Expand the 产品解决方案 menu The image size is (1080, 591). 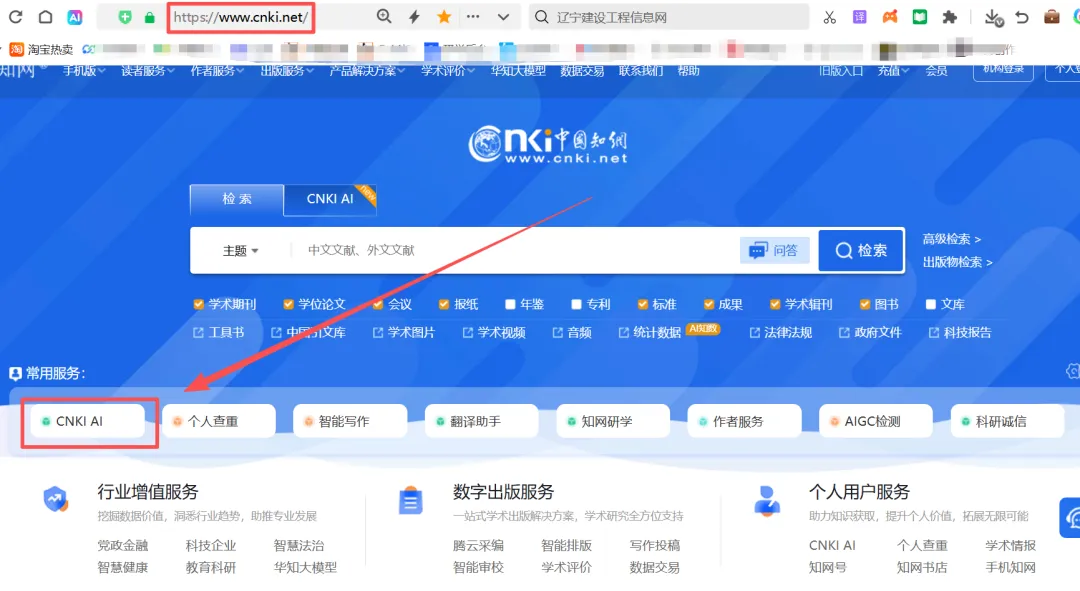[367, 70]
